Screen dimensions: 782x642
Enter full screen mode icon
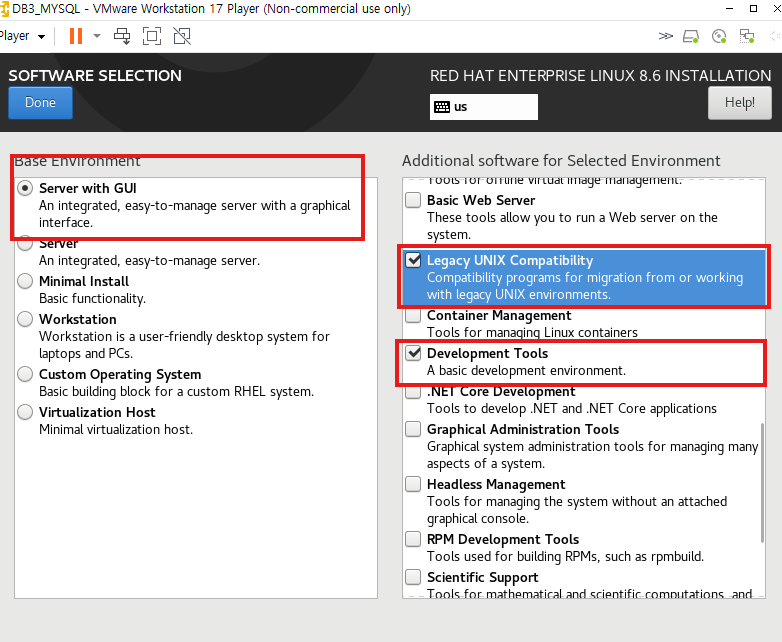[x=152, y=36]
